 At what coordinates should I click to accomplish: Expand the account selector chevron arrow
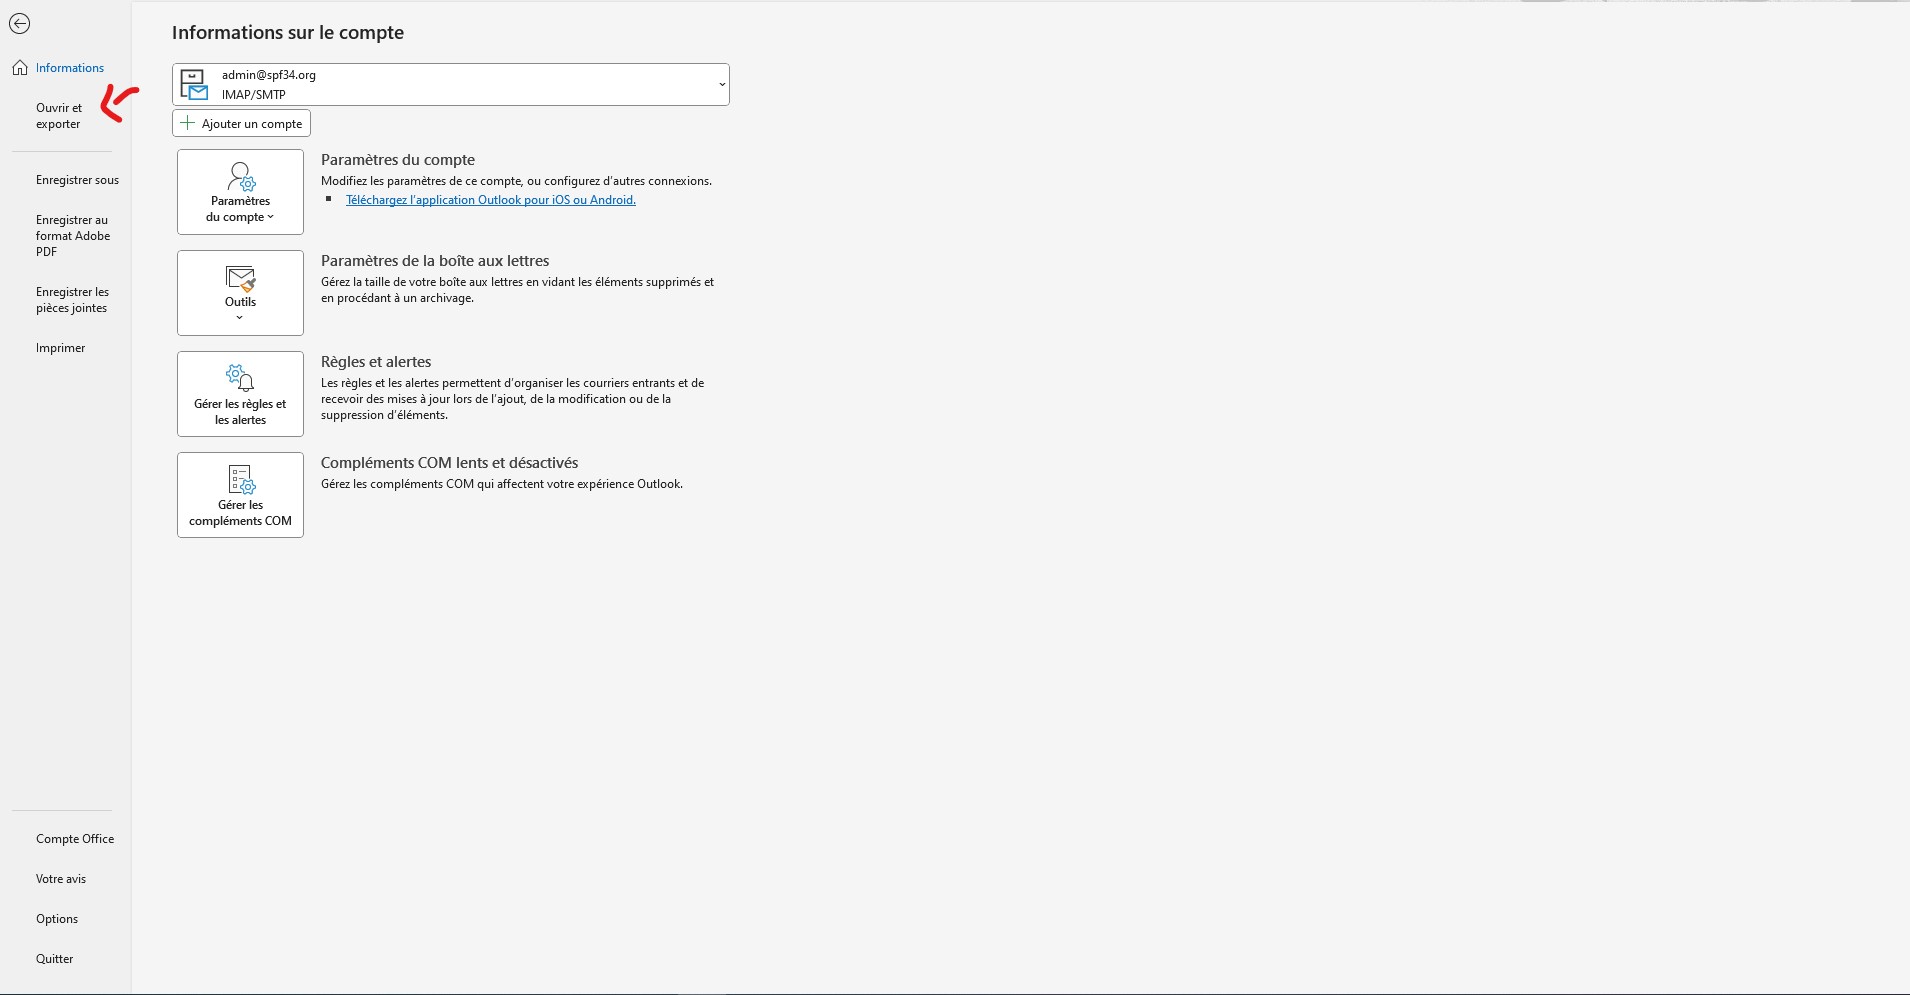(721, 85)
